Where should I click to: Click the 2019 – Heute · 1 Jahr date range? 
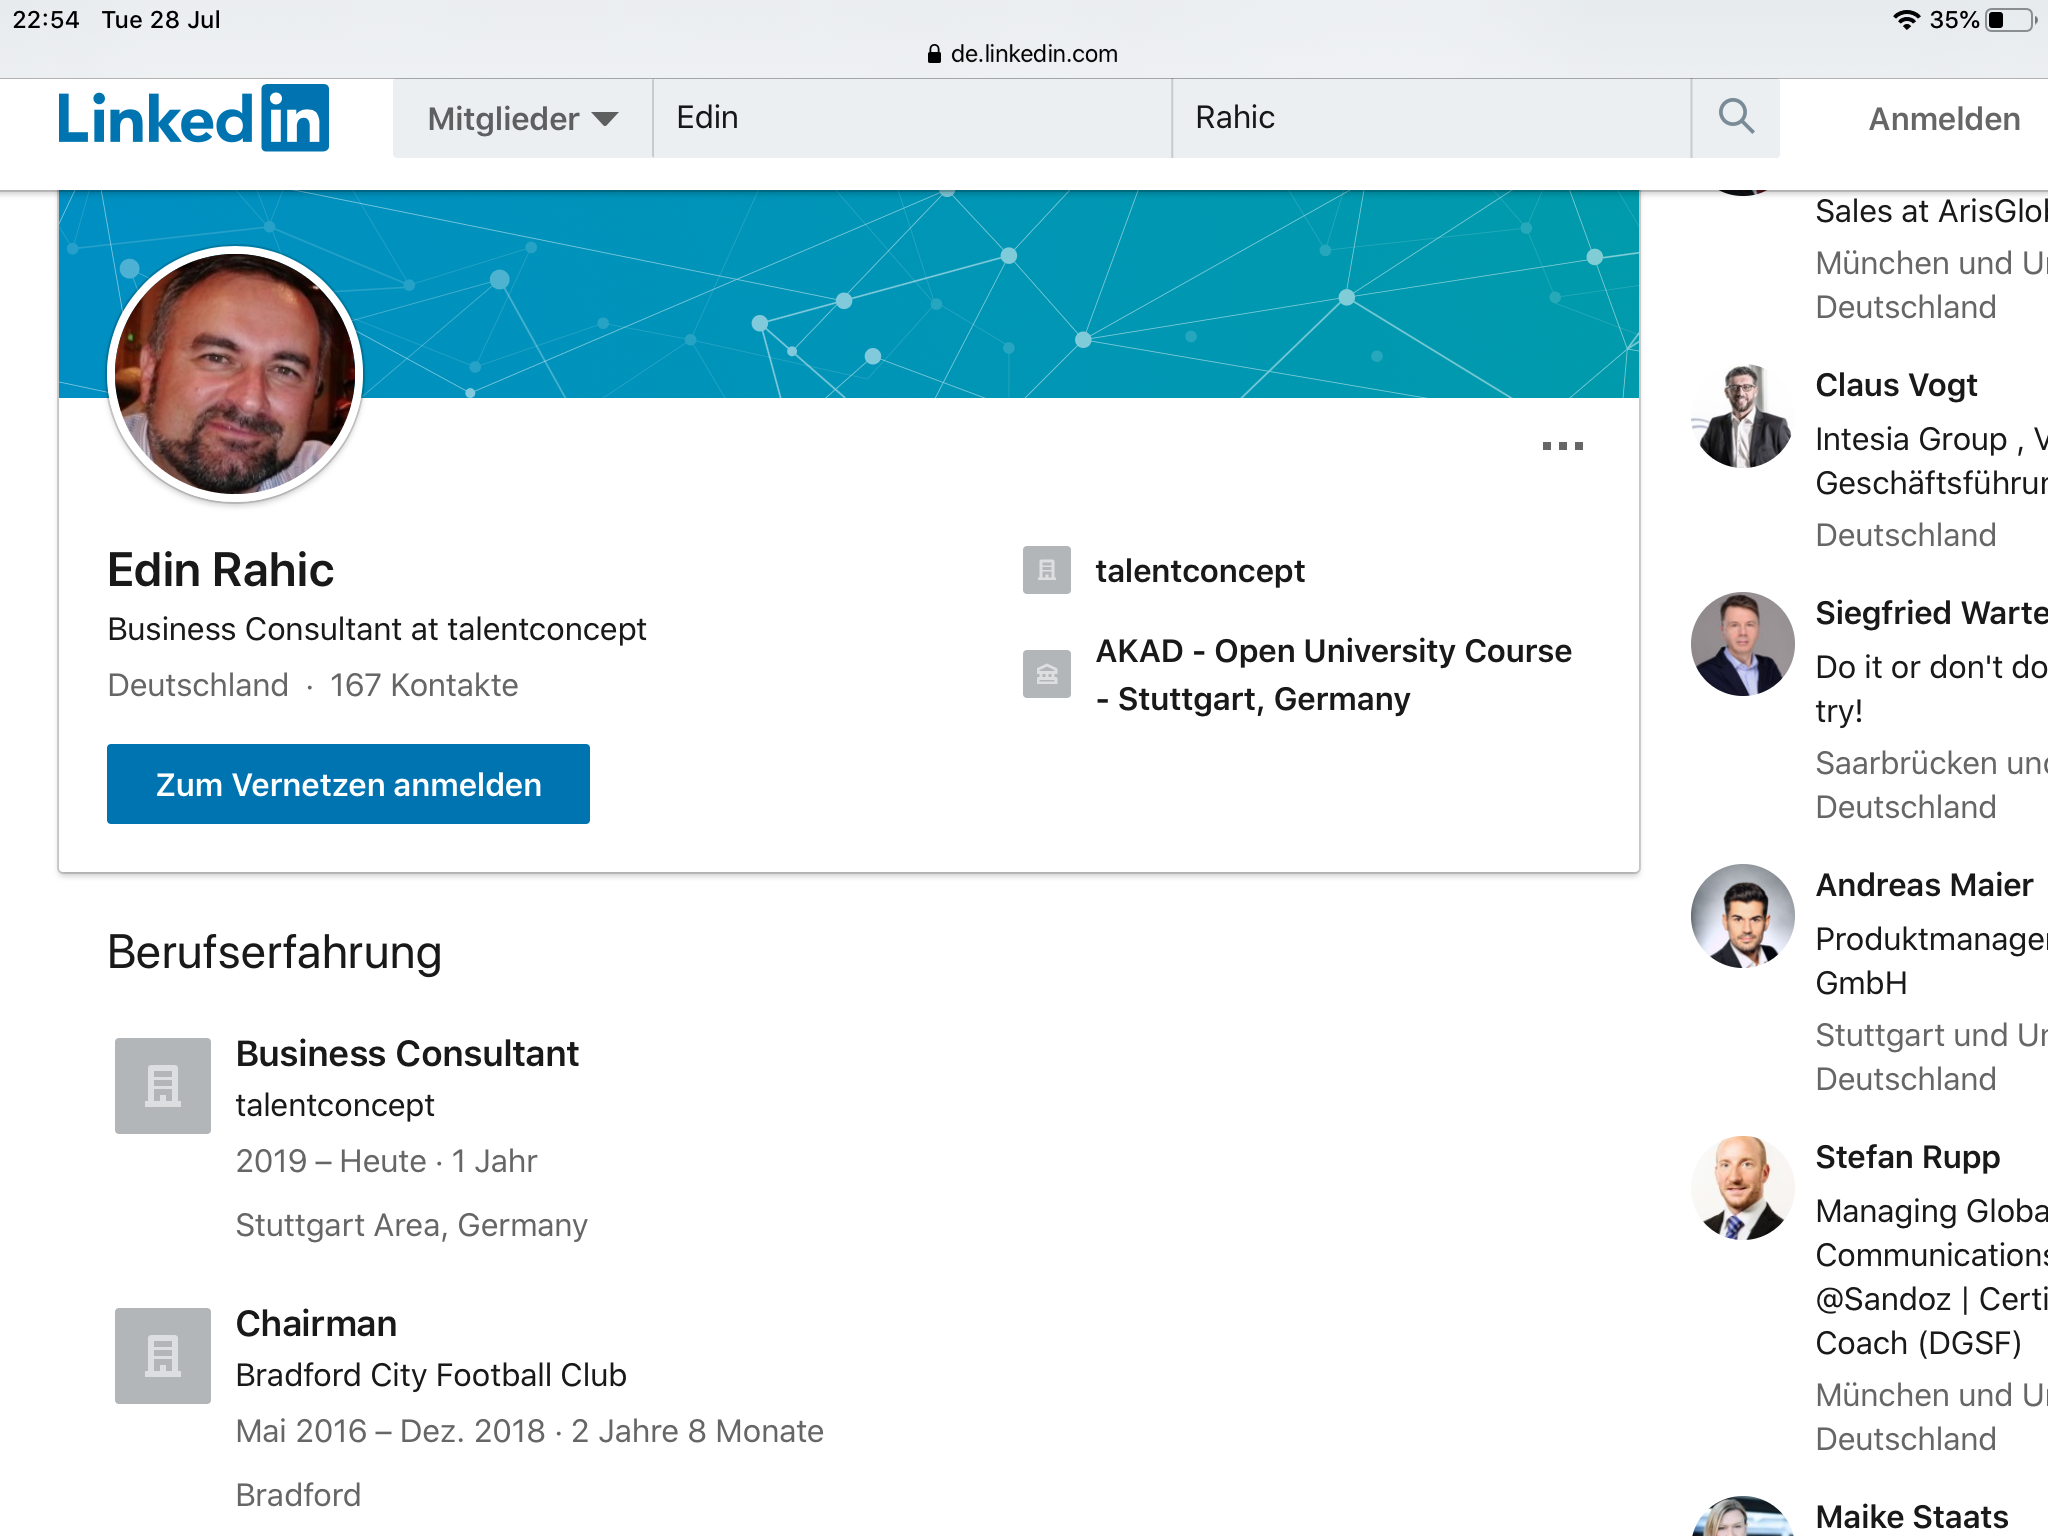pyautogui.click(x=386, y=1161)
